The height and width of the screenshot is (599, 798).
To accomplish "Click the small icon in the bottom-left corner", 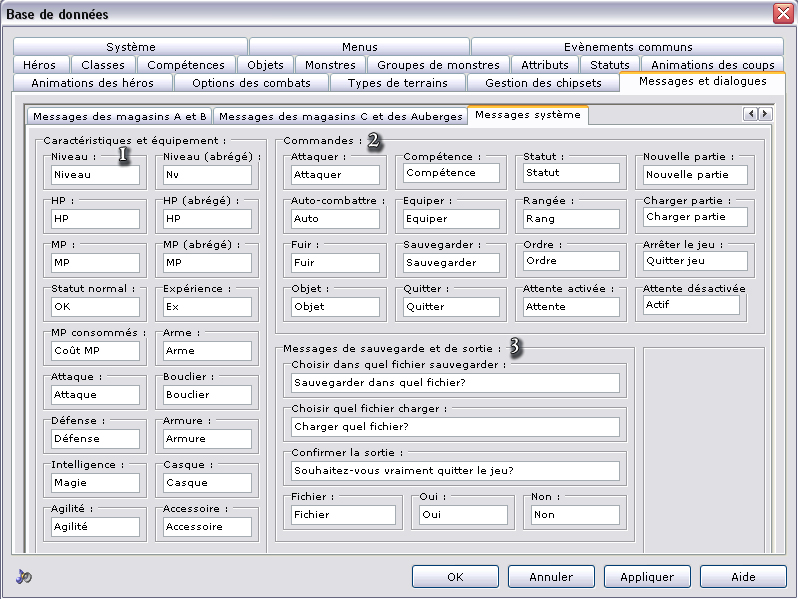I will click(24, 576).
